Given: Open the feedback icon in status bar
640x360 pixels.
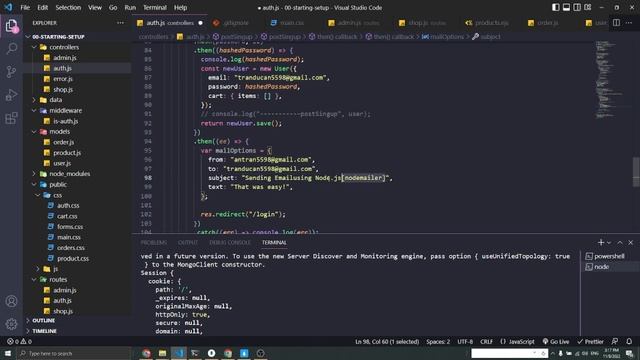Looking at the screenshot, I should tap(615, 342).
